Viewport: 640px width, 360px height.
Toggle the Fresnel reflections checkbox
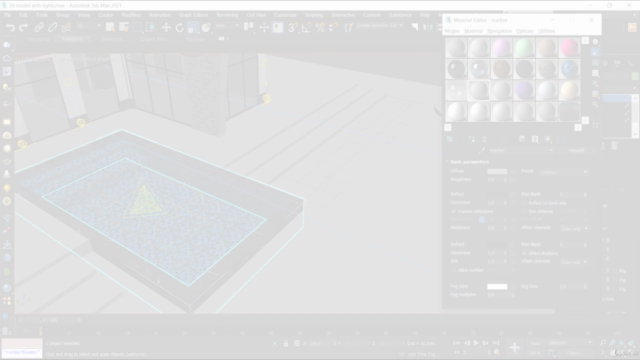click(x=453, y=211)
